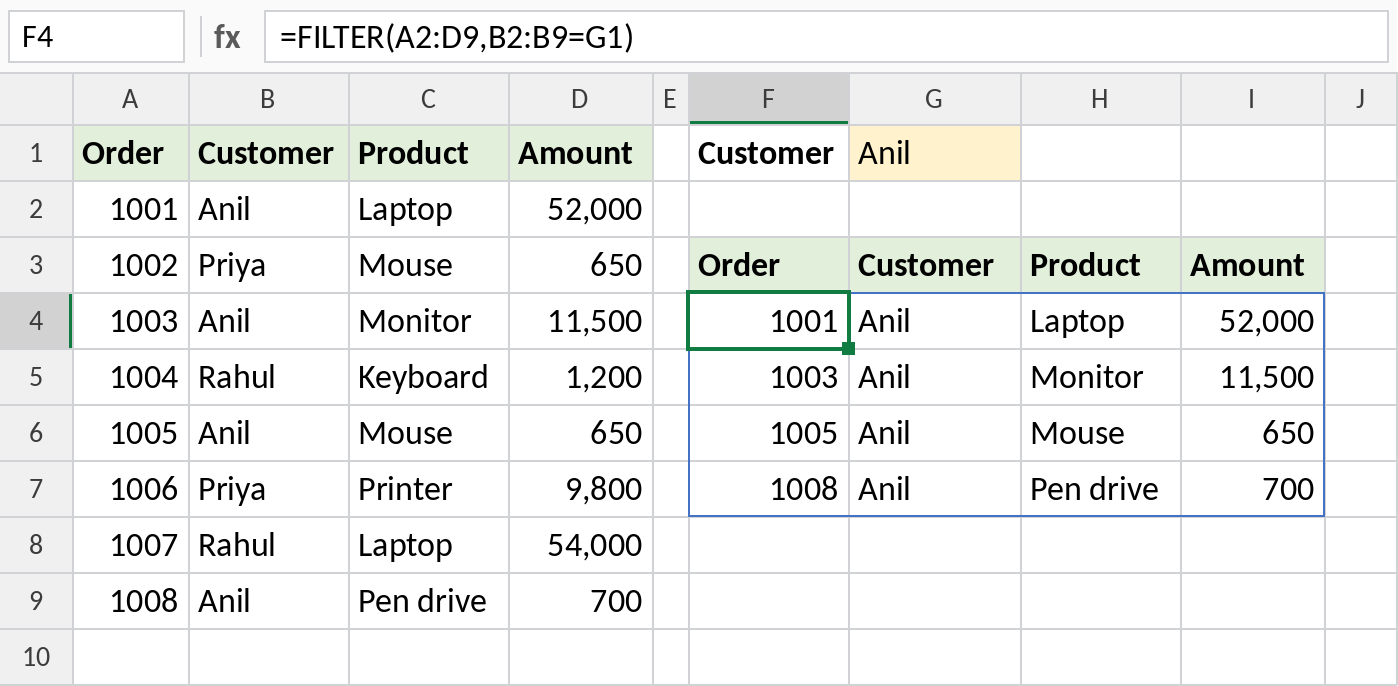Click the "Amount" result header in I3
This screenshot has height=686, width=1398.
pyautogui.click(x=1253, y=265)
